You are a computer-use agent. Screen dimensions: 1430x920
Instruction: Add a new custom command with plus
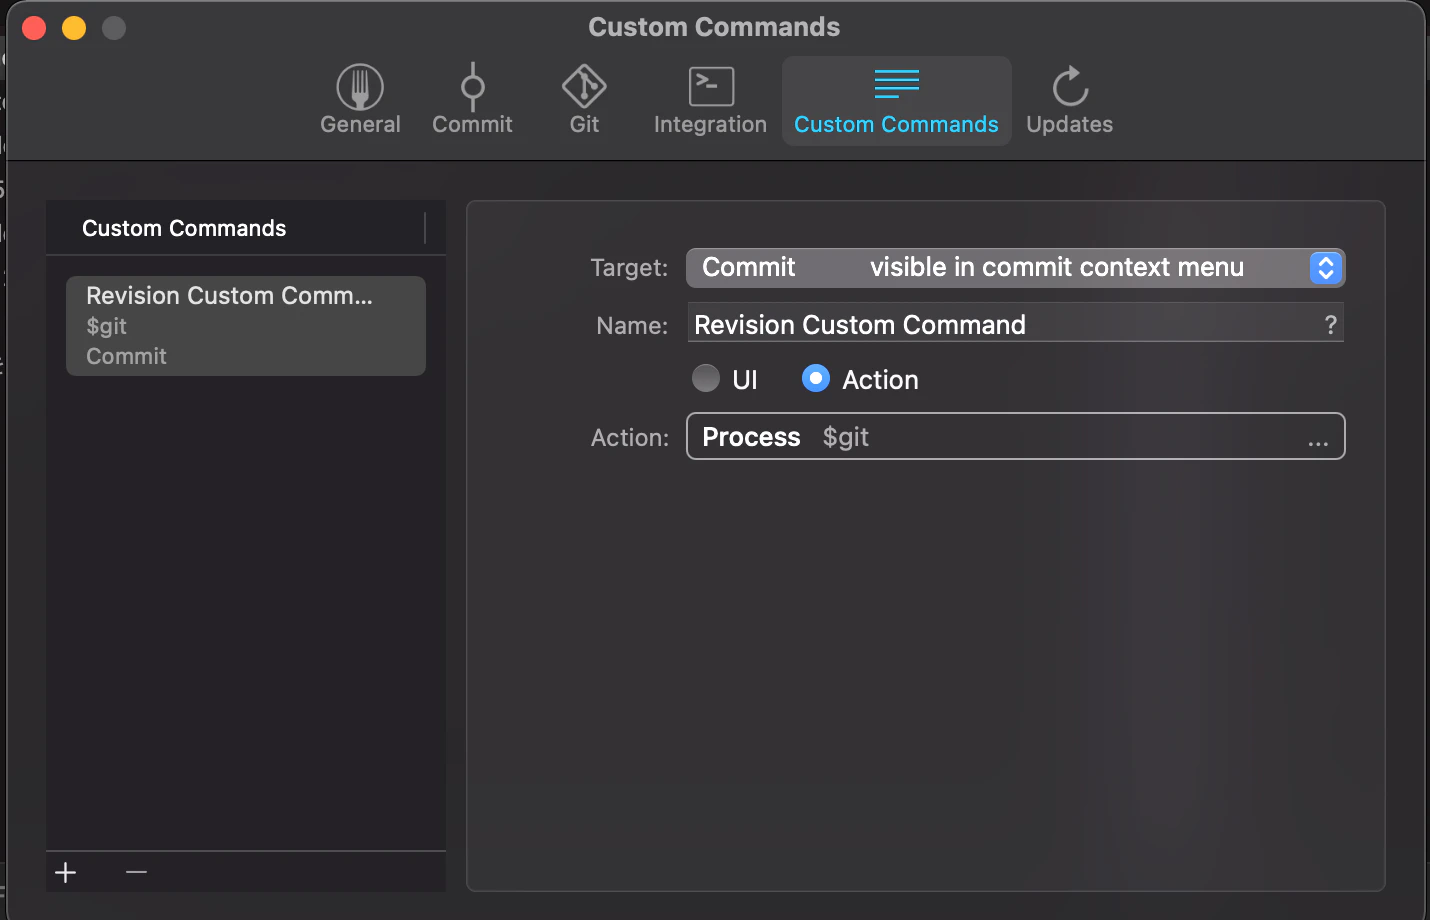[x=66, y=872]
